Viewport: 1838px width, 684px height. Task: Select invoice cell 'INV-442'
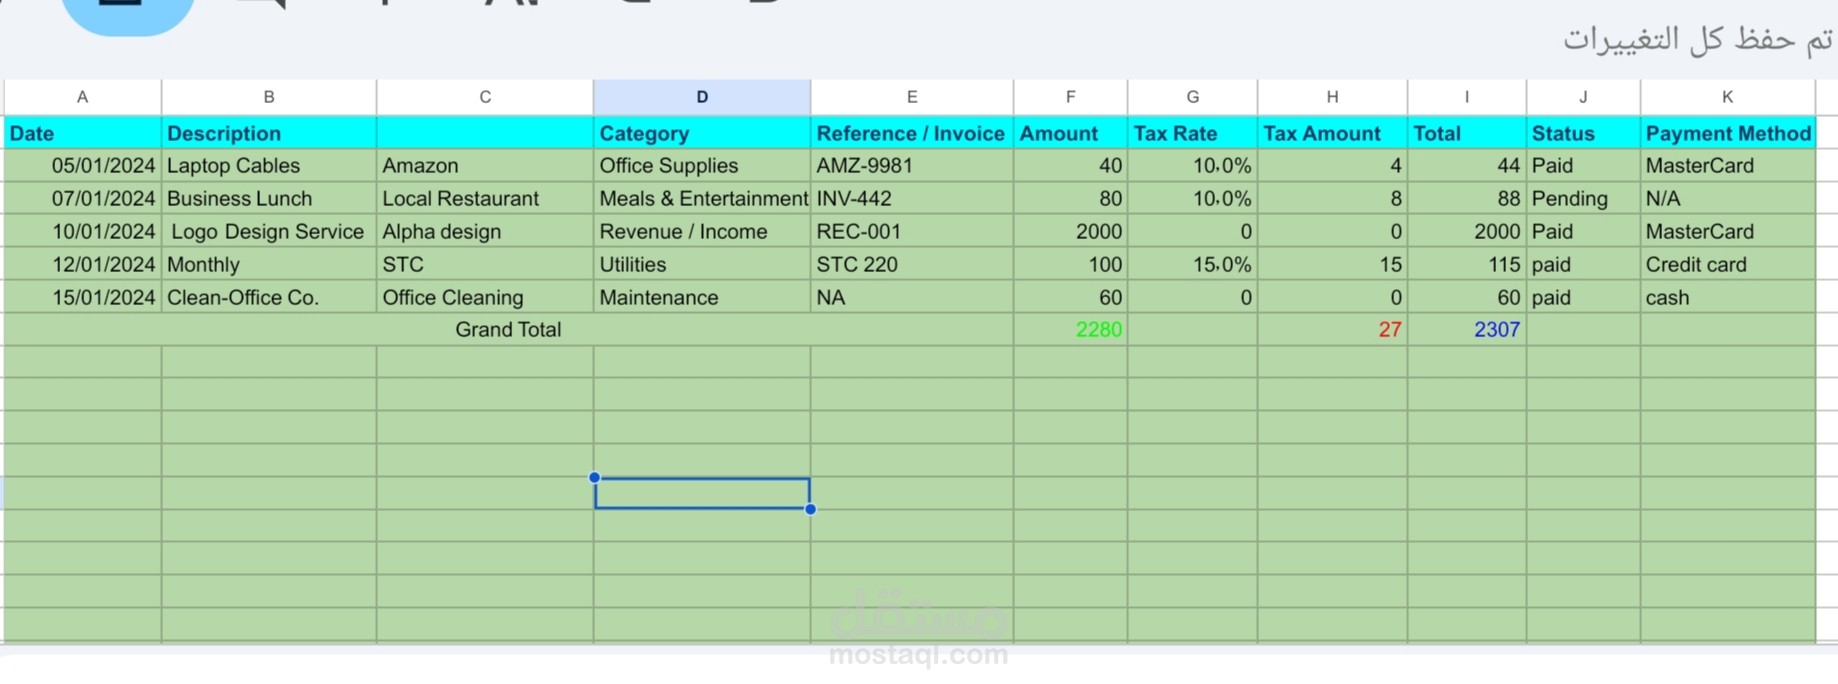click(x=912, y=199)
